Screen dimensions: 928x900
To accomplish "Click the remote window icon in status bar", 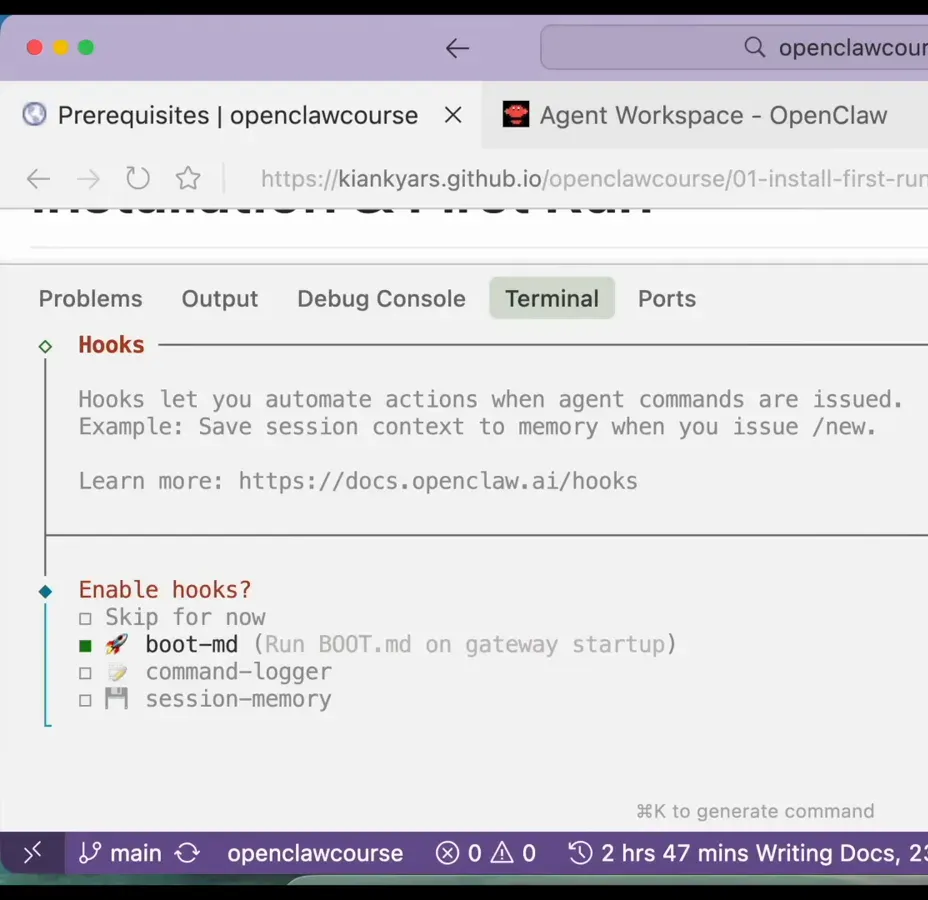I will click(x=33, y=853).
